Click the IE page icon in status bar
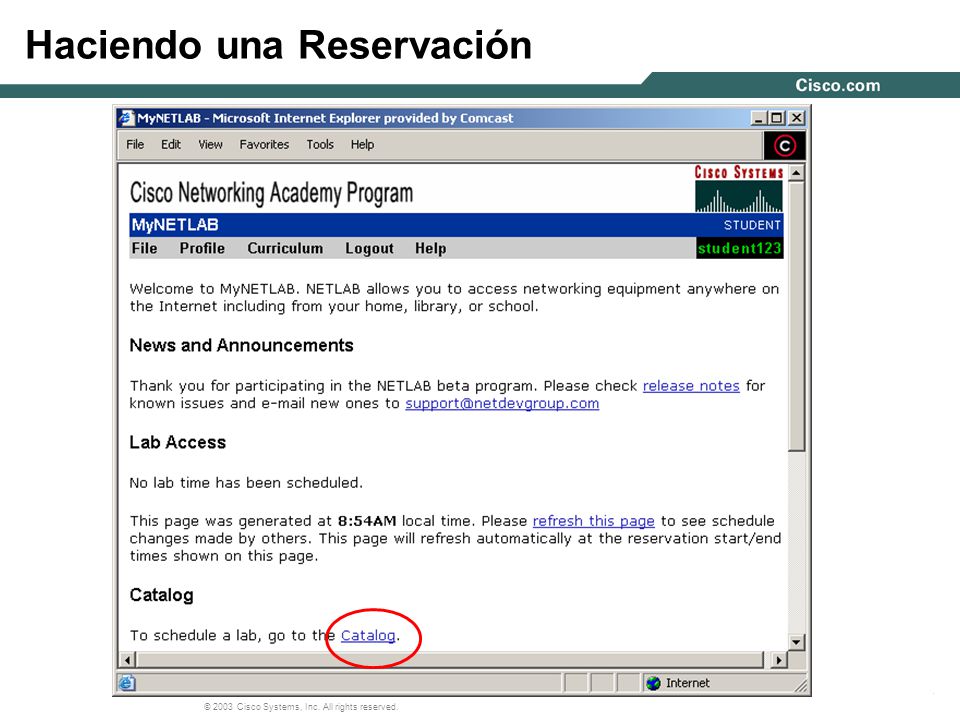The width and height of the screenshot is (960, 720). [x=127, y=683]
